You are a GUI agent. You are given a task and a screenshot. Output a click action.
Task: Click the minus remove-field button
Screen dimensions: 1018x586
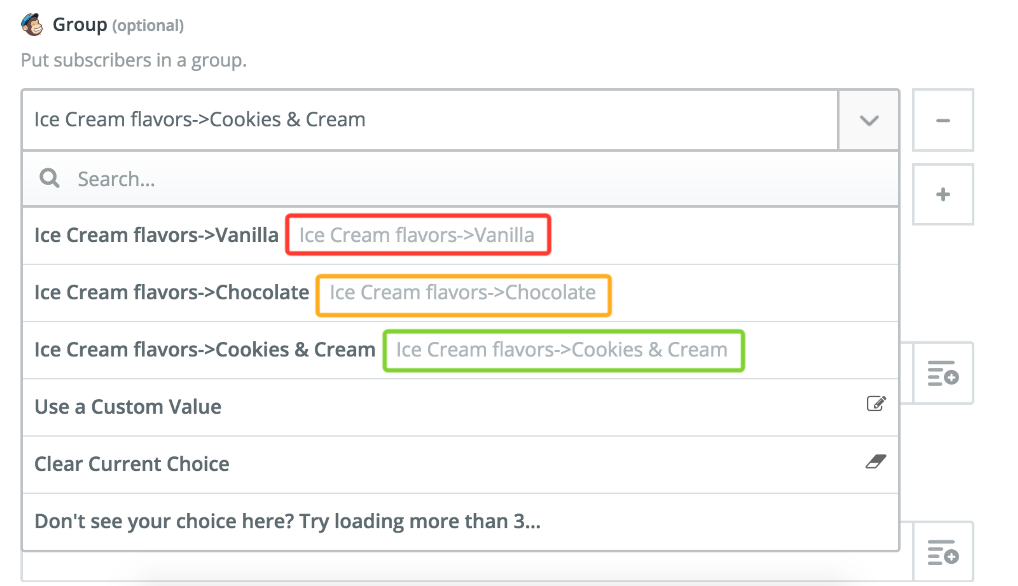tap(943, 120)
